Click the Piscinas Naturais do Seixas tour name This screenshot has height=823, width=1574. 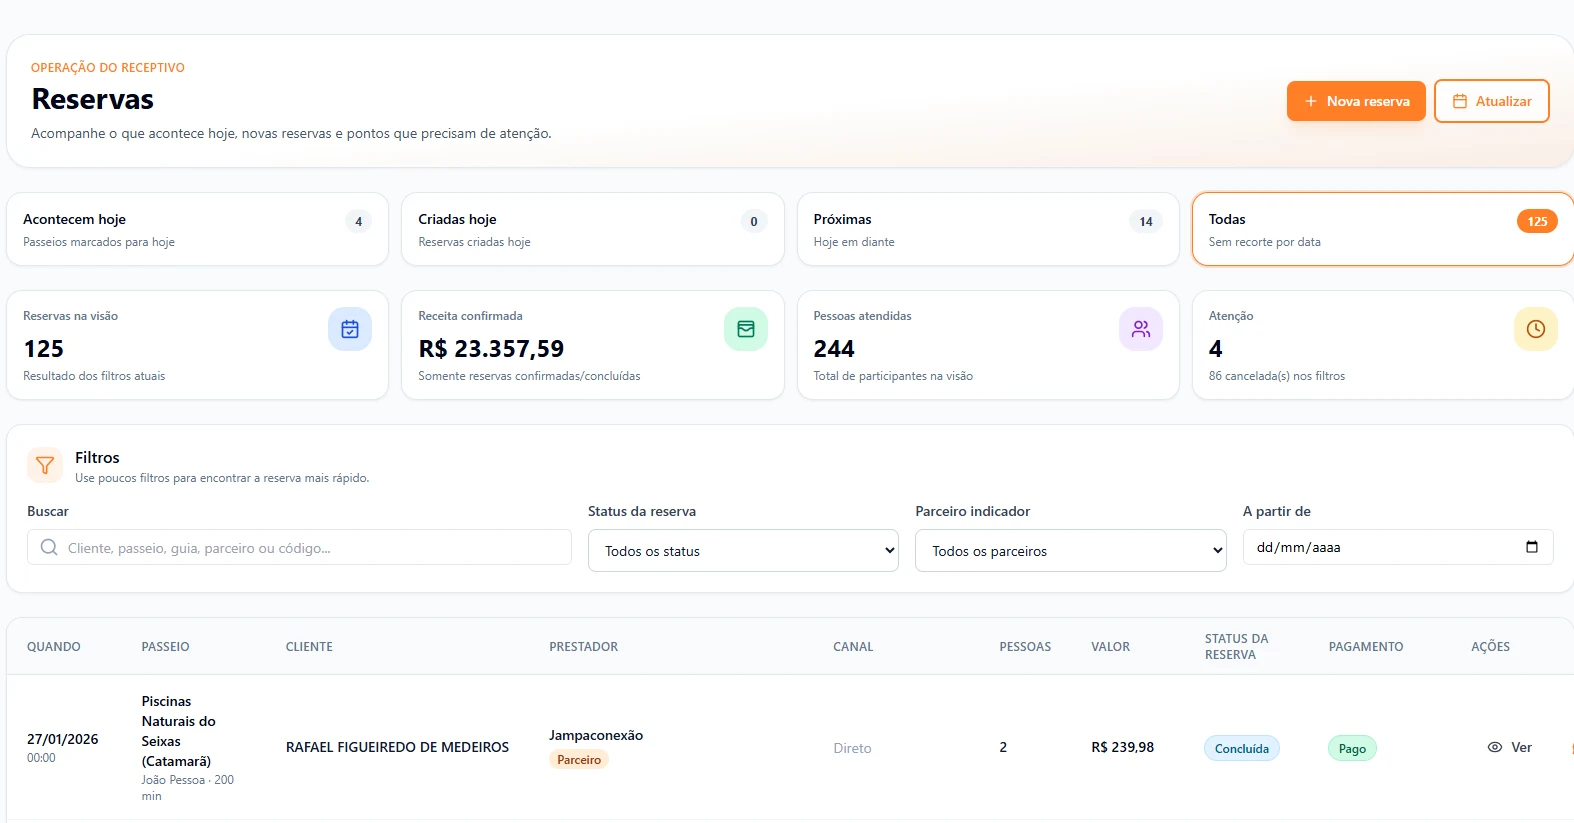(x=178, y=731)
